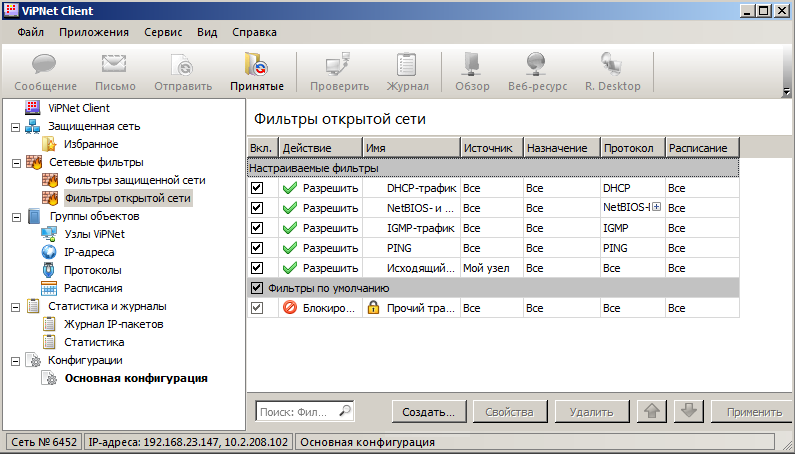795x454 pixels.
Task: Click the move filter down arrow
Action: pyautogui.click(x=687, y=411)
